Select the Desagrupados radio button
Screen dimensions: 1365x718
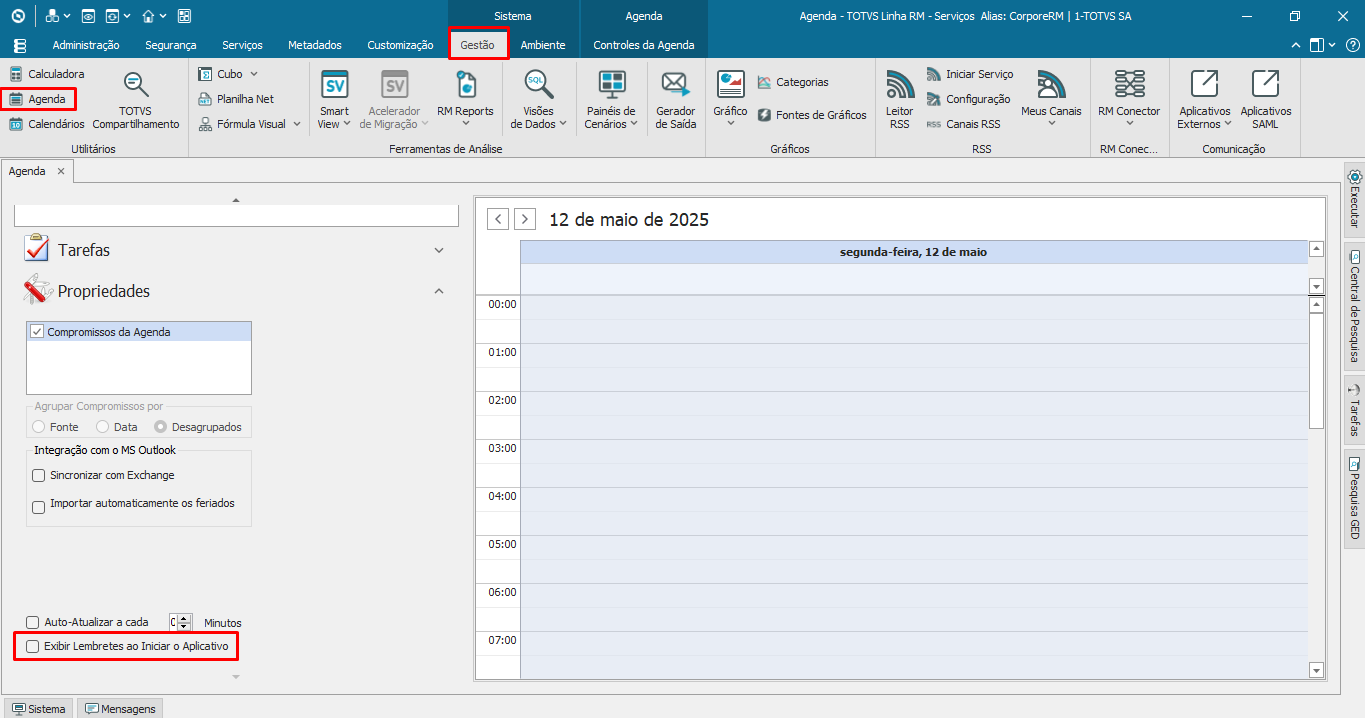point(161,427)
